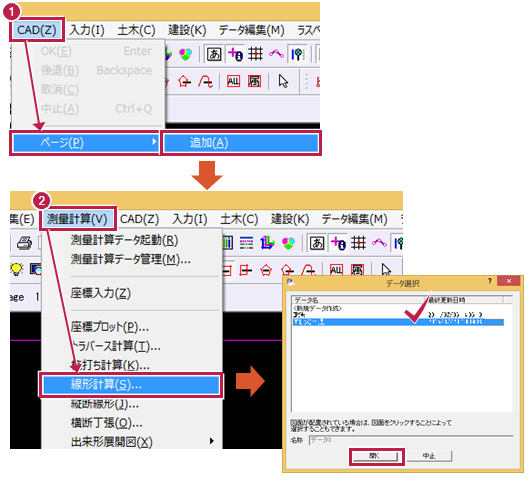Image resolution: width=528 pixels, height=491 pixels.
Task: Open the CAD(Z) menu in upper window
Action: (37, 30)
